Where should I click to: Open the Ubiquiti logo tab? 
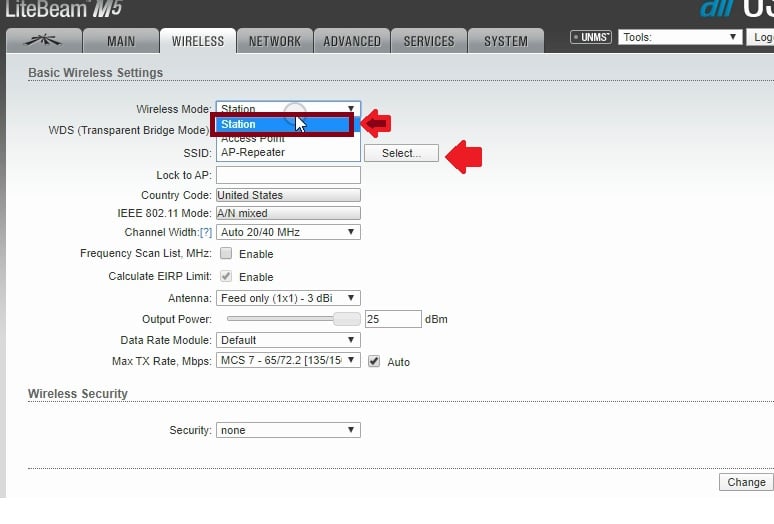click(x=42, y=41)
